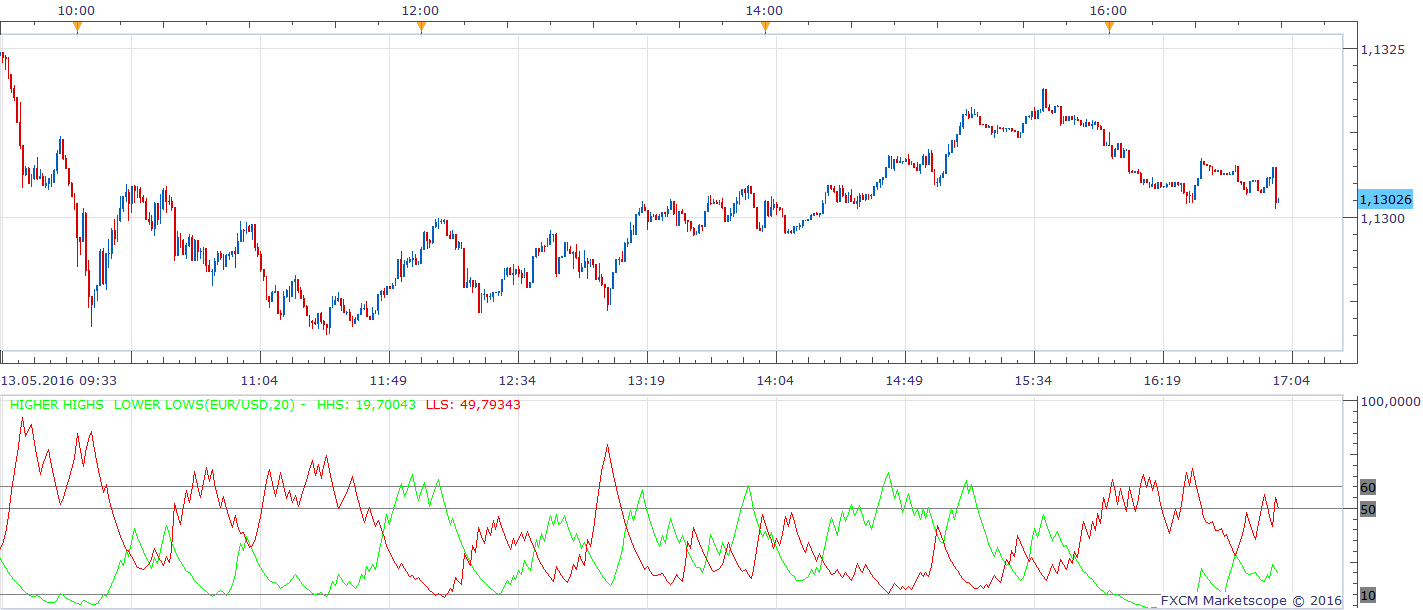
Task: Click the 14:49 time axis label
Action: (904, 380)
